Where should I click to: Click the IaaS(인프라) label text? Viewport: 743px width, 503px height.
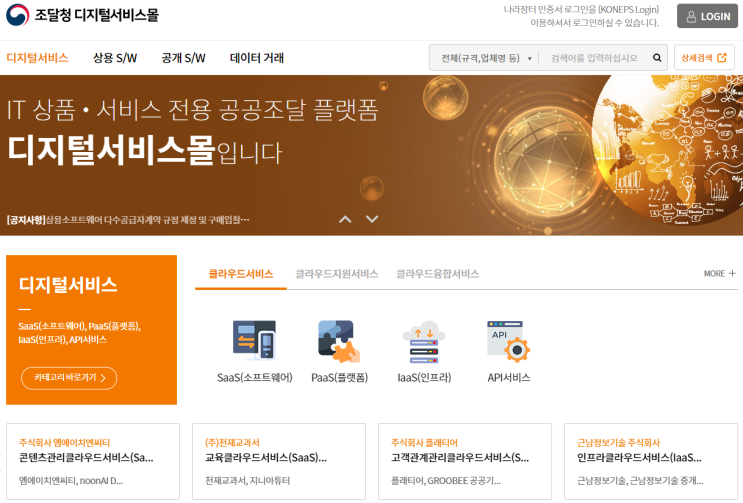pos(424,377)
